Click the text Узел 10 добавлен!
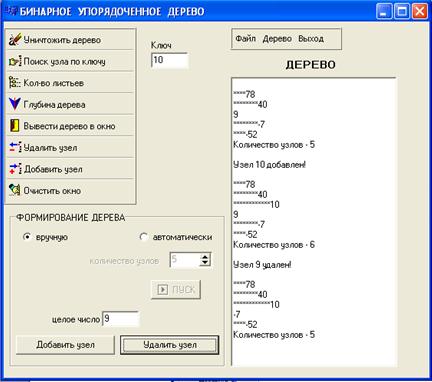This screenshot has height=382, width=432. point(269,165)
